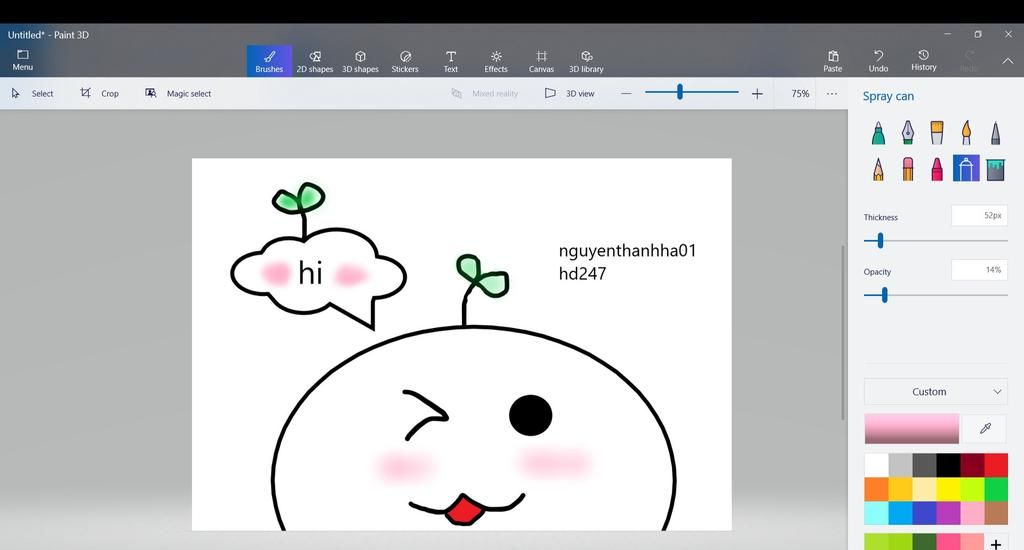Viewport: 1024px width, 550px height.
Task: Click the Opacity slider handle
Action: tap(885, 295)
